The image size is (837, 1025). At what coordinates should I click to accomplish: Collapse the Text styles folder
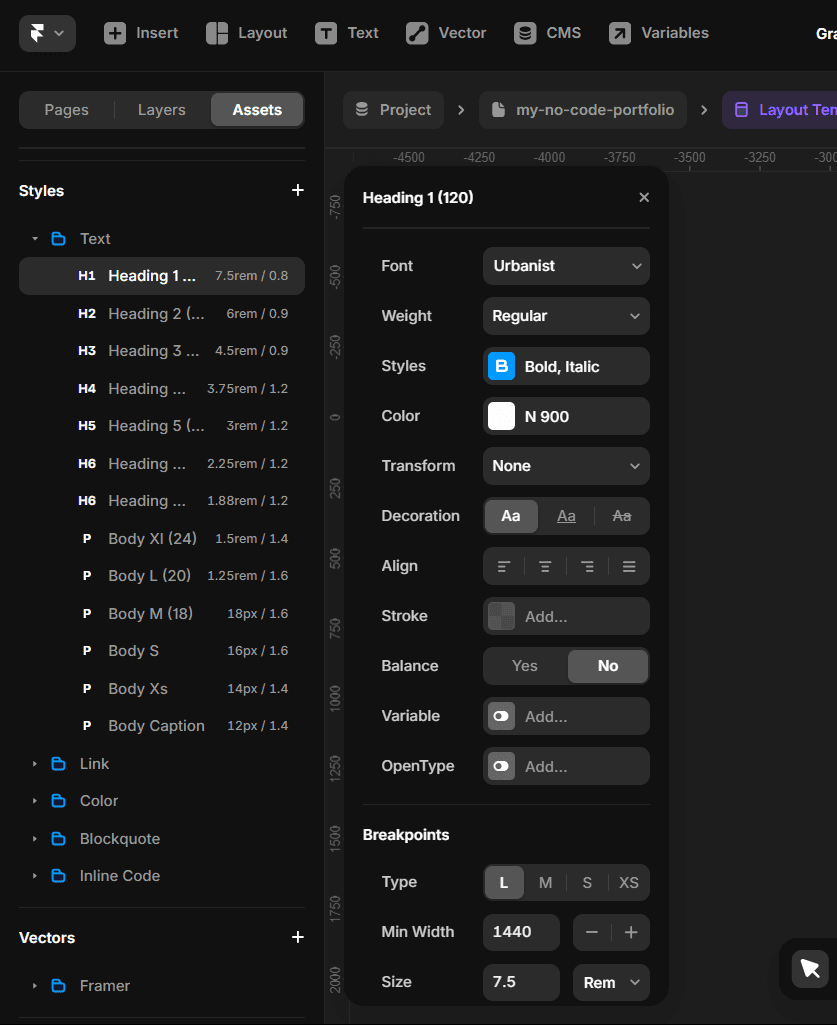pyautogui.click(x=35, y=239)
